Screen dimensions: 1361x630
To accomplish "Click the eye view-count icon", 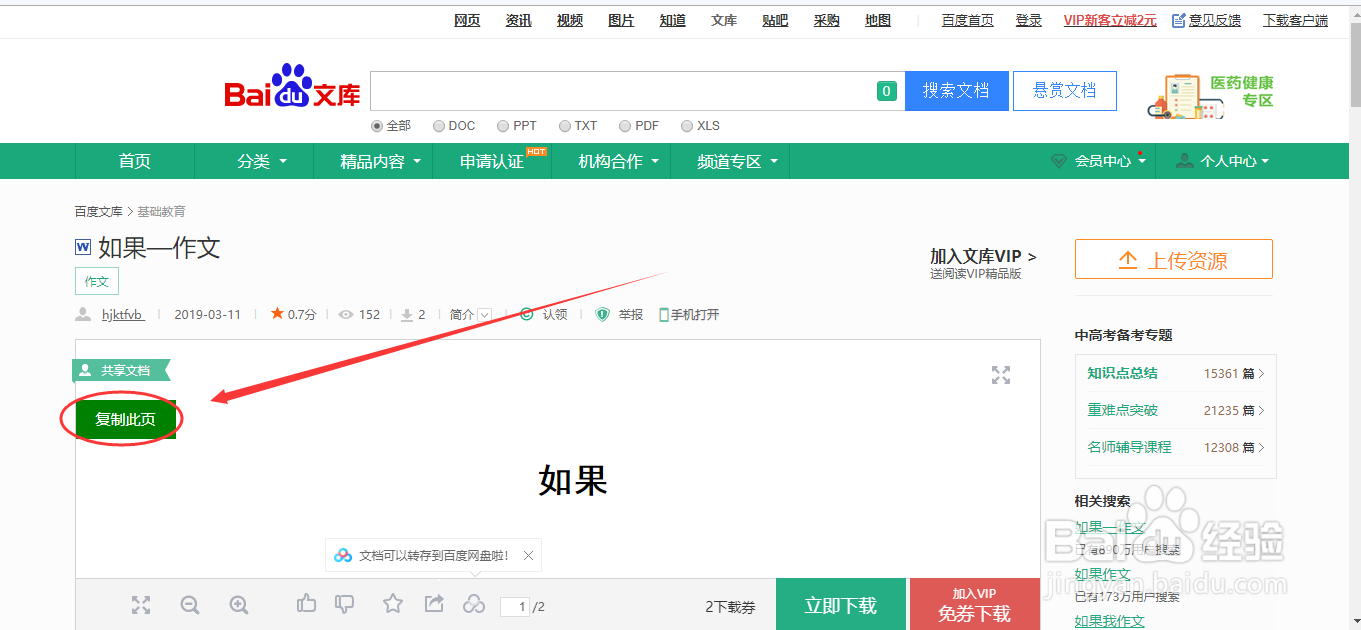I will [346, 315].
